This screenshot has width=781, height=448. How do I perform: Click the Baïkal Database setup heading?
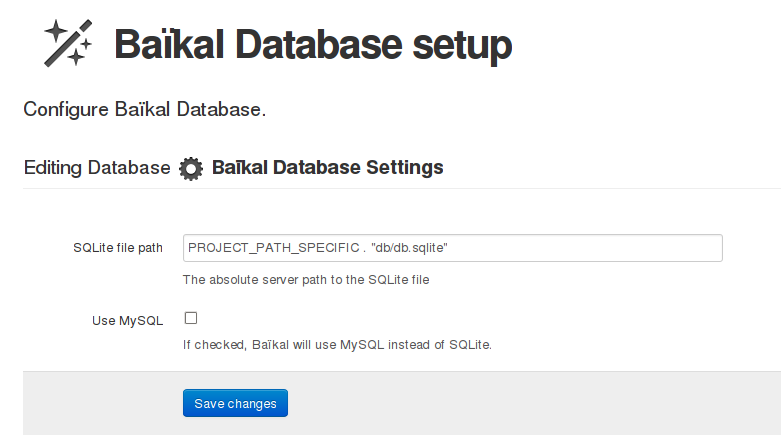click(313, 45)
